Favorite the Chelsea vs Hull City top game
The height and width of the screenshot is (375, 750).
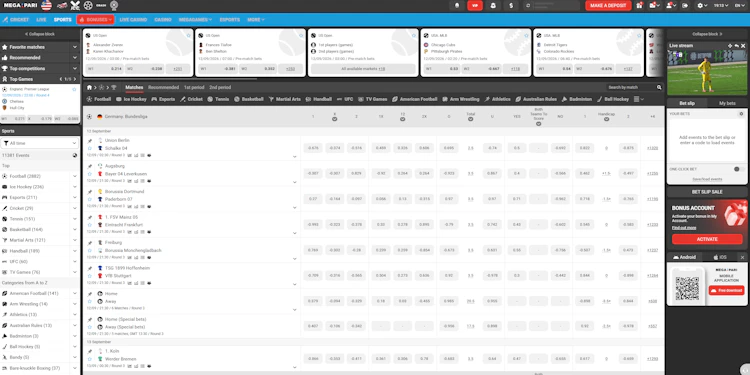tap(74, 89)
